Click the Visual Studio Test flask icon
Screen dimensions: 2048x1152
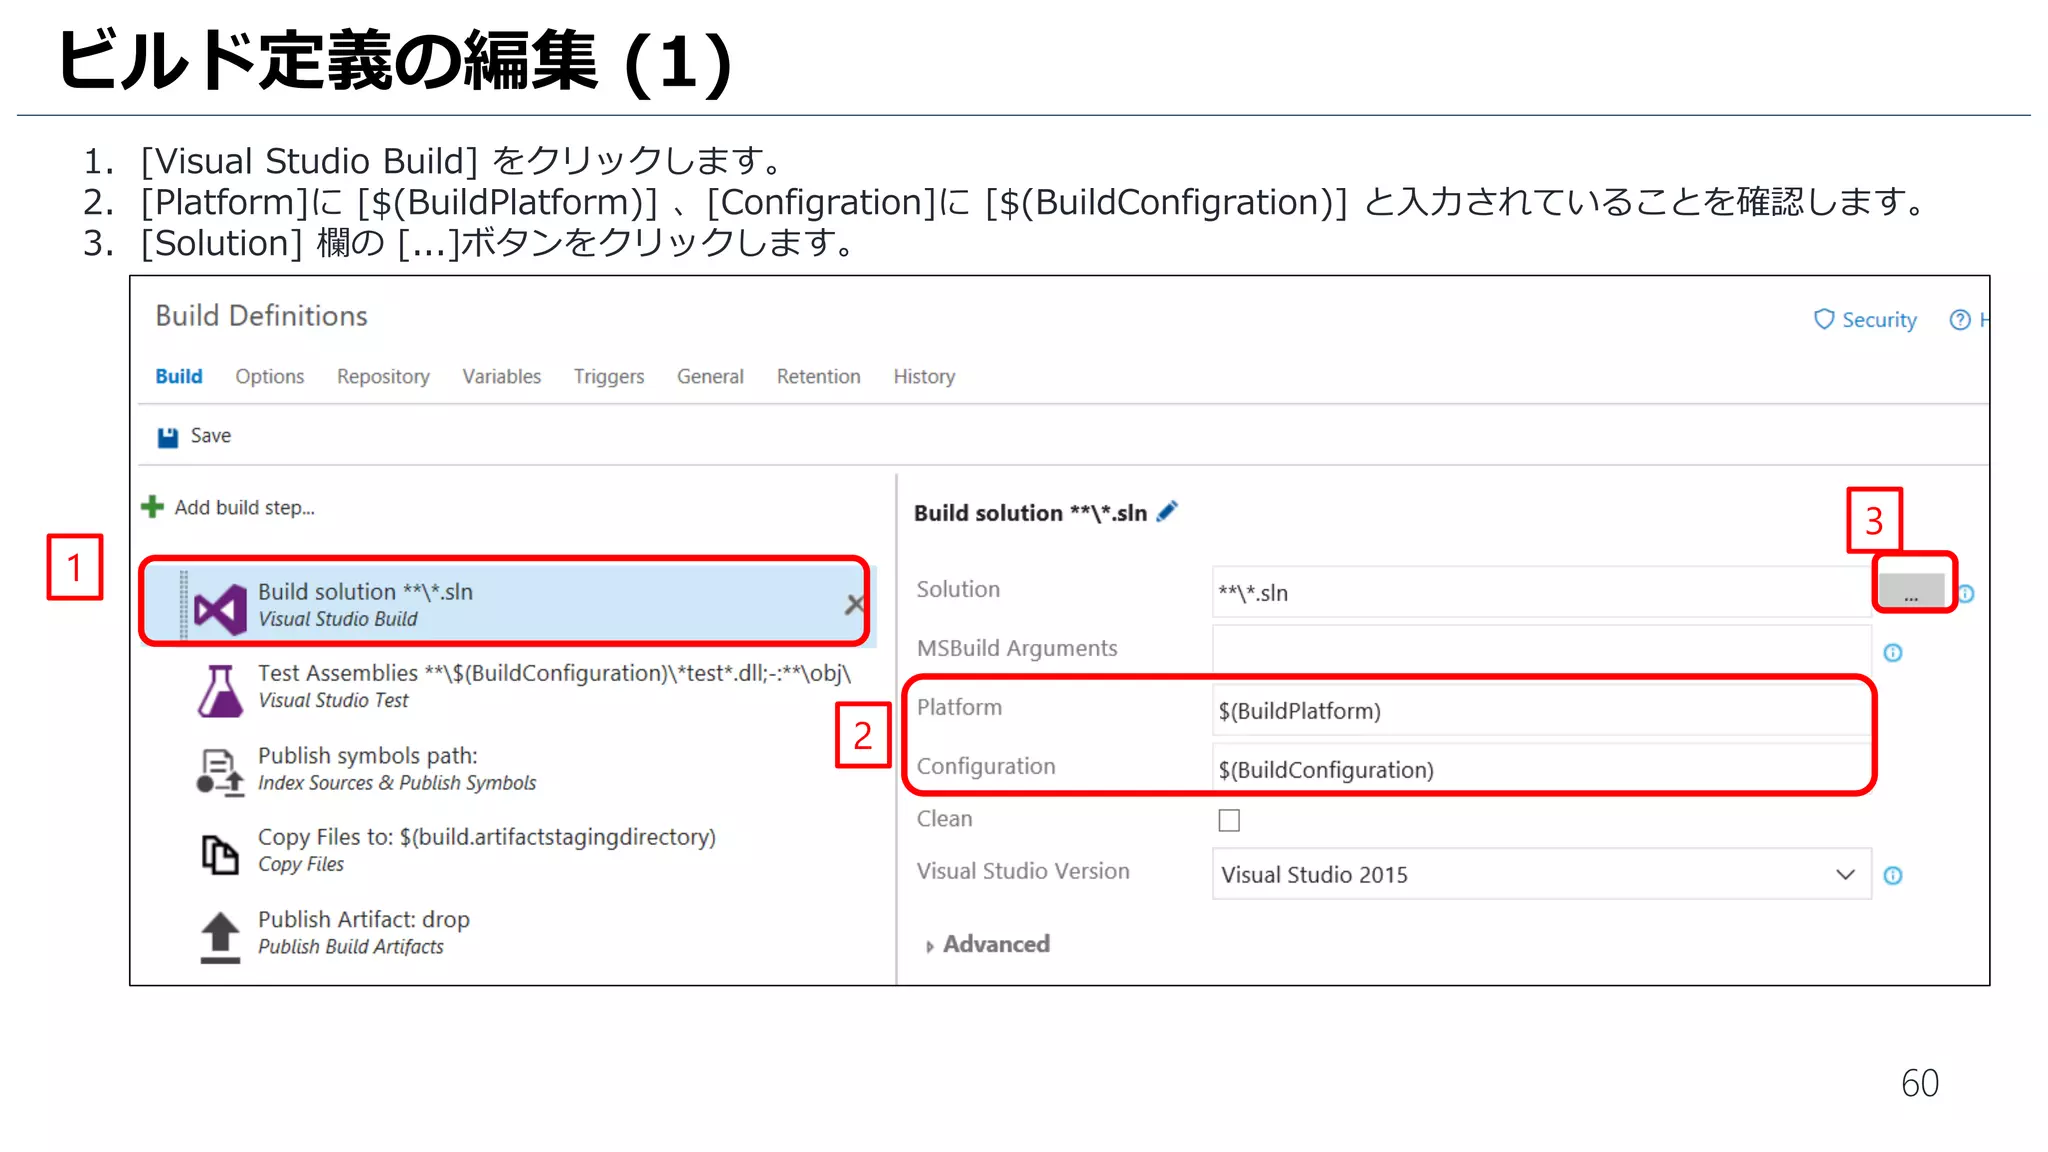220,691
